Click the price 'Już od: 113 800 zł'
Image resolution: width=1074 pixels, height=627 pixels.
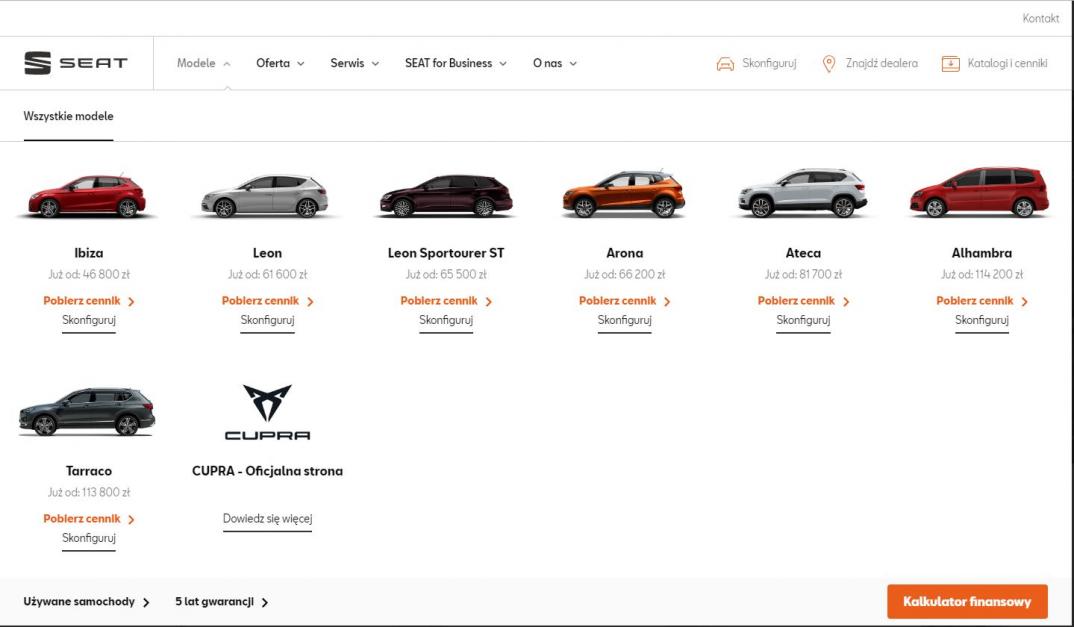(x=89, y=493)
